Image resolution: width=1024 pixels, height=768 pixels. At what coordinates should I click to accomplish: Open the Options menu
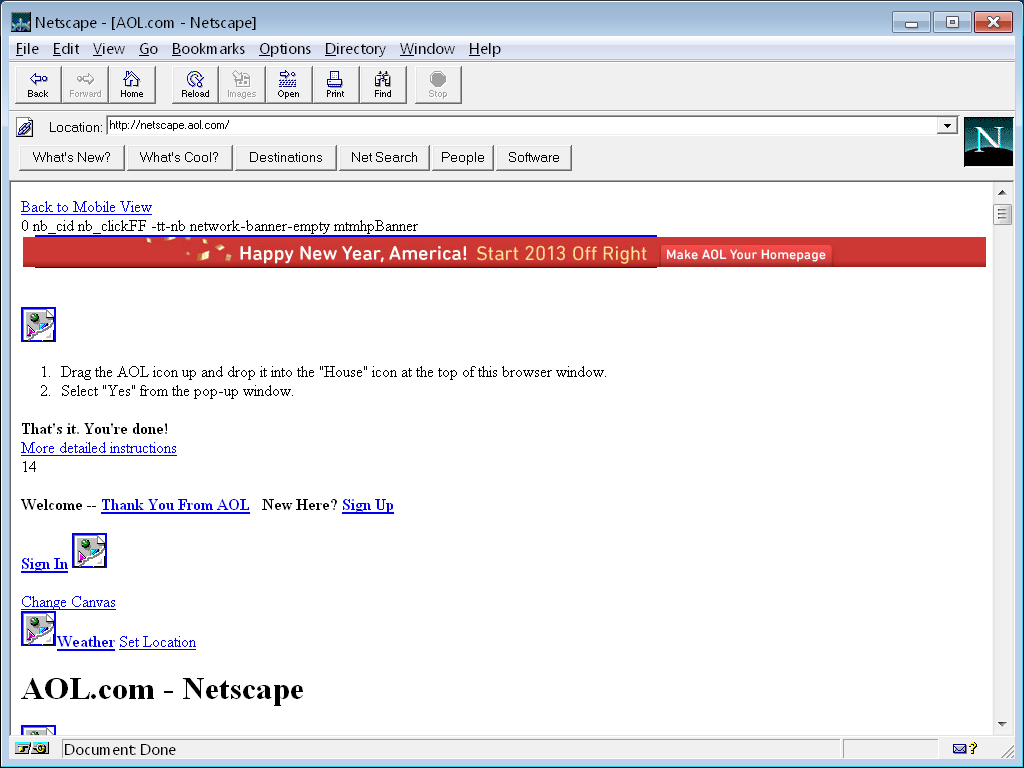[x=285, y=49]
